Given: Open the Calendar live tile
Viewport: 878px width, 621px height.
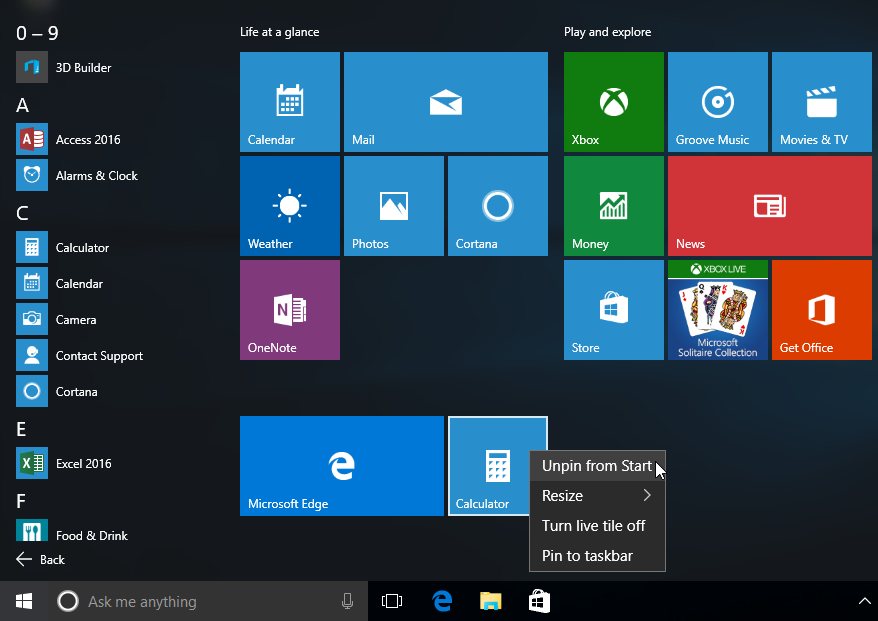Looking at the screenshot, I should point(289,102).
